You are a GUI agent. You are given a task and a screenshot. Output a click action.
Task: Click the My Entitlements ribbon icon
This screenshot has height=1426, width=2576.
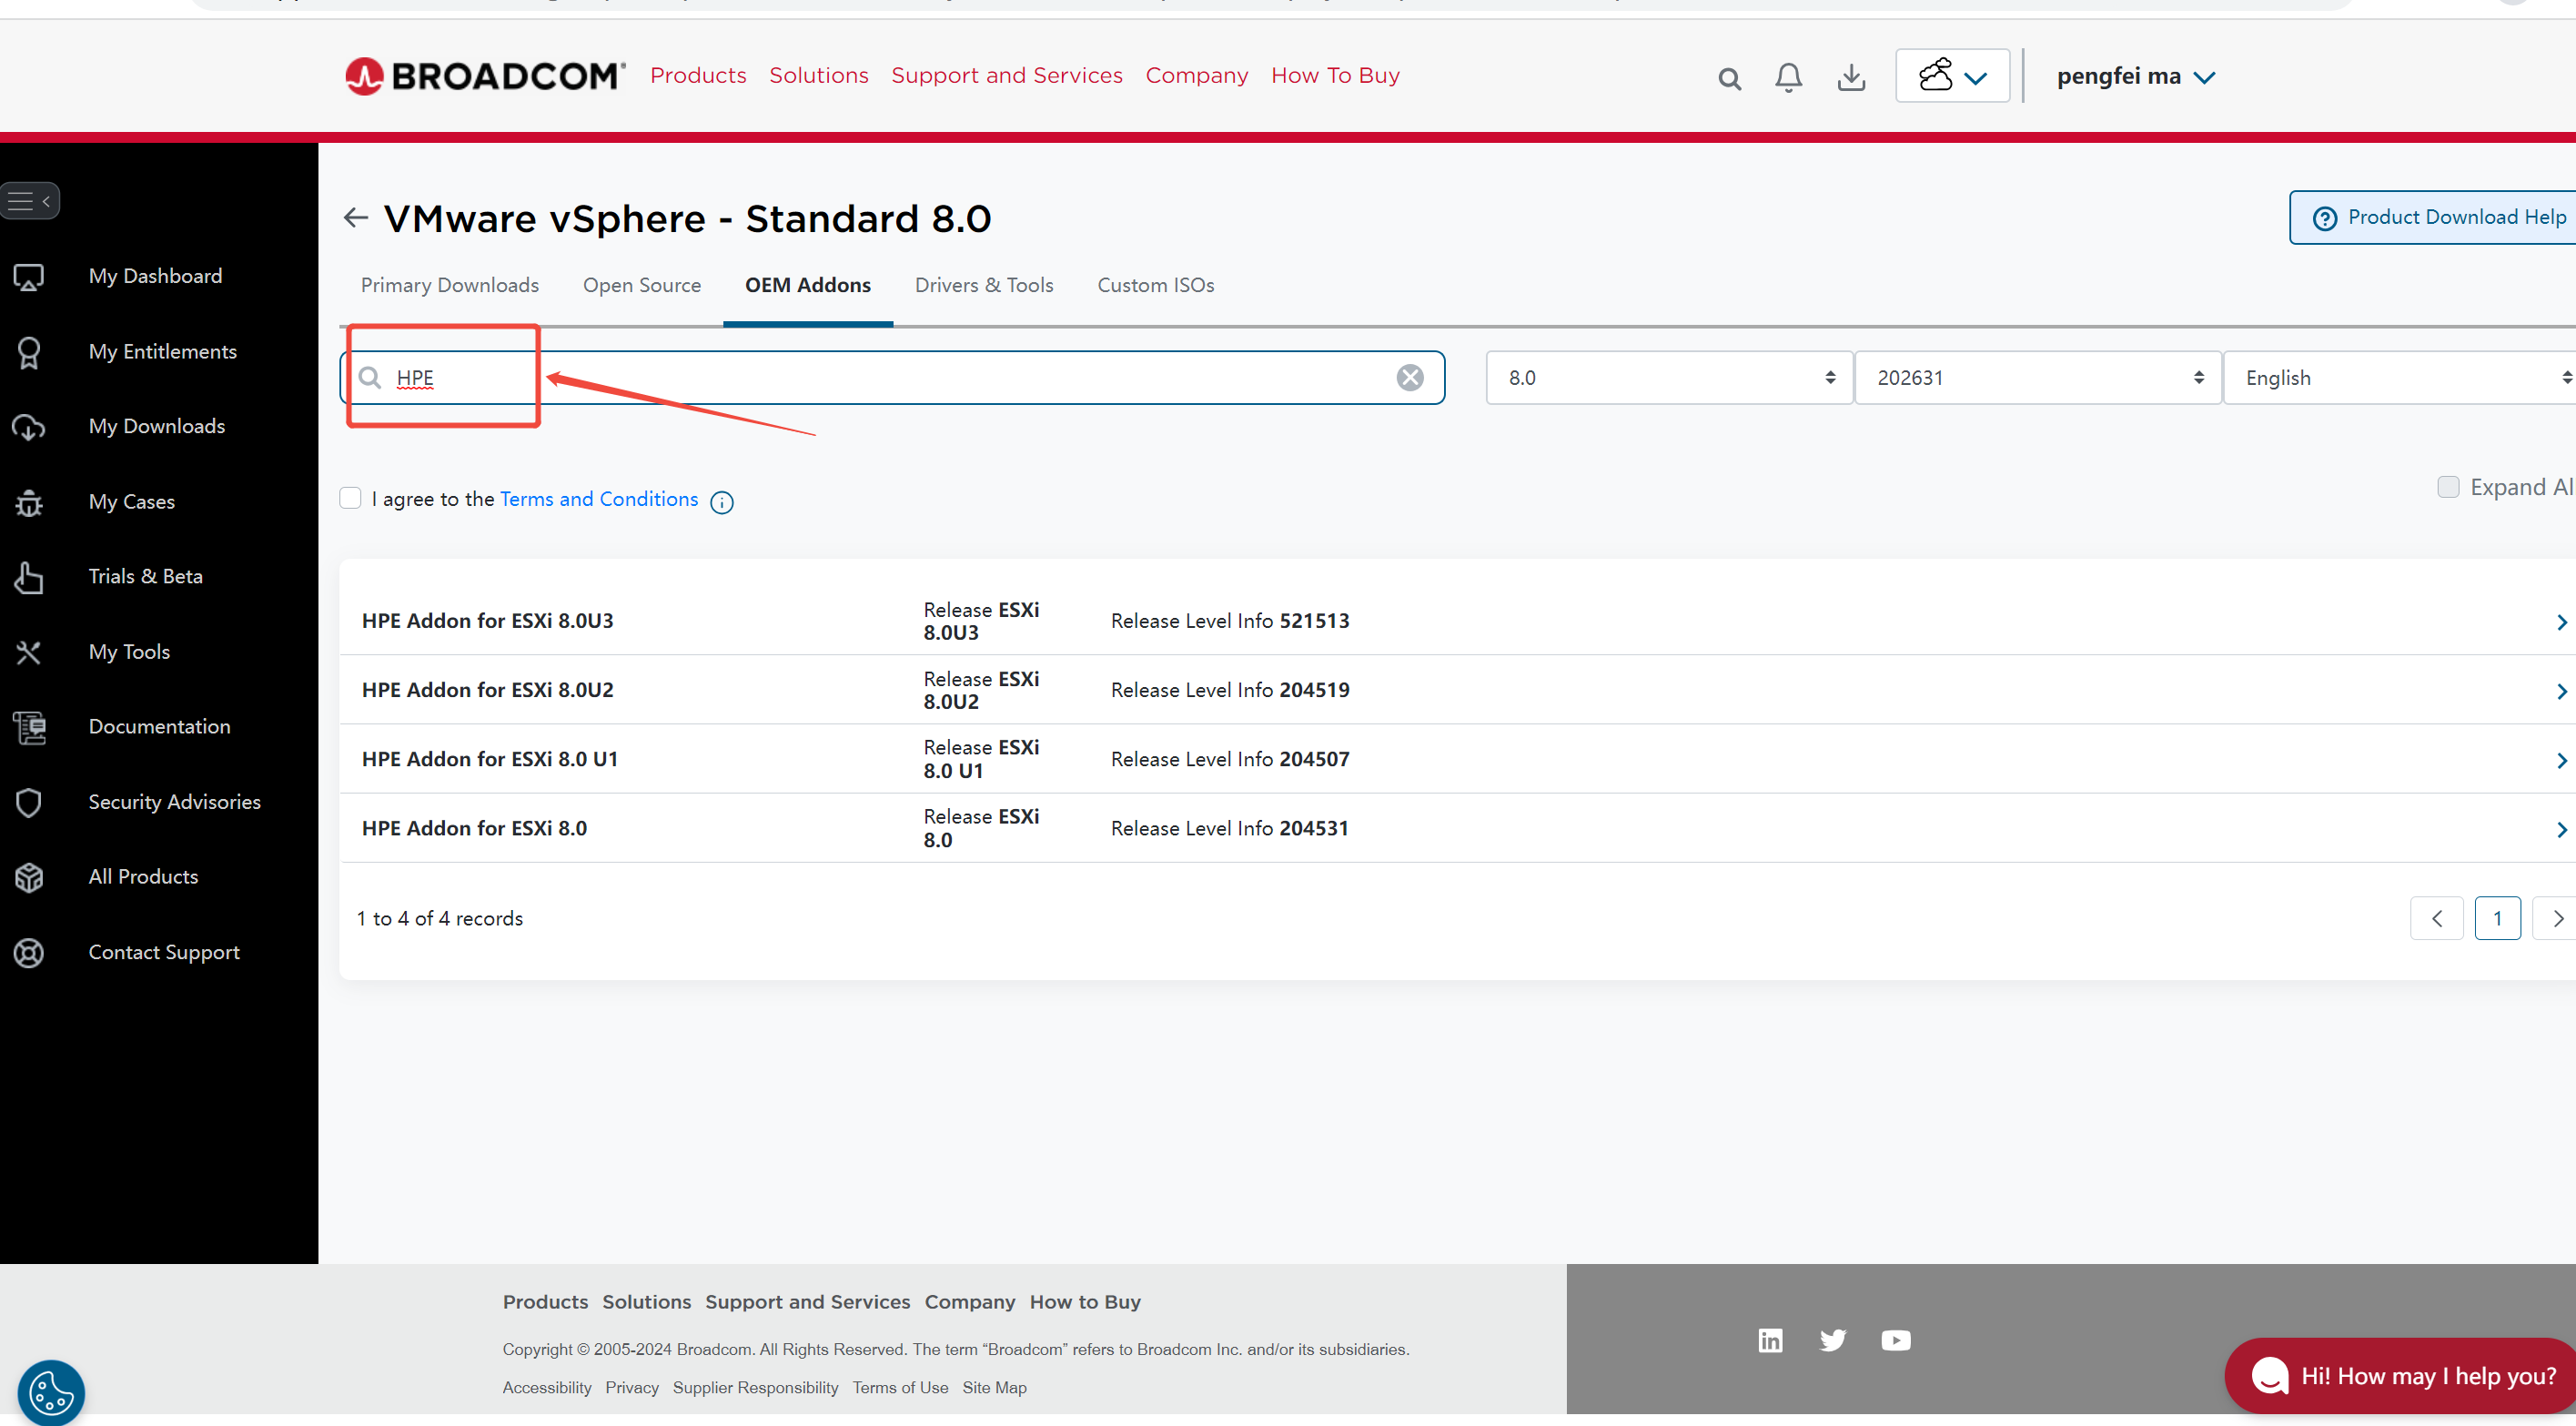[28, 352]
